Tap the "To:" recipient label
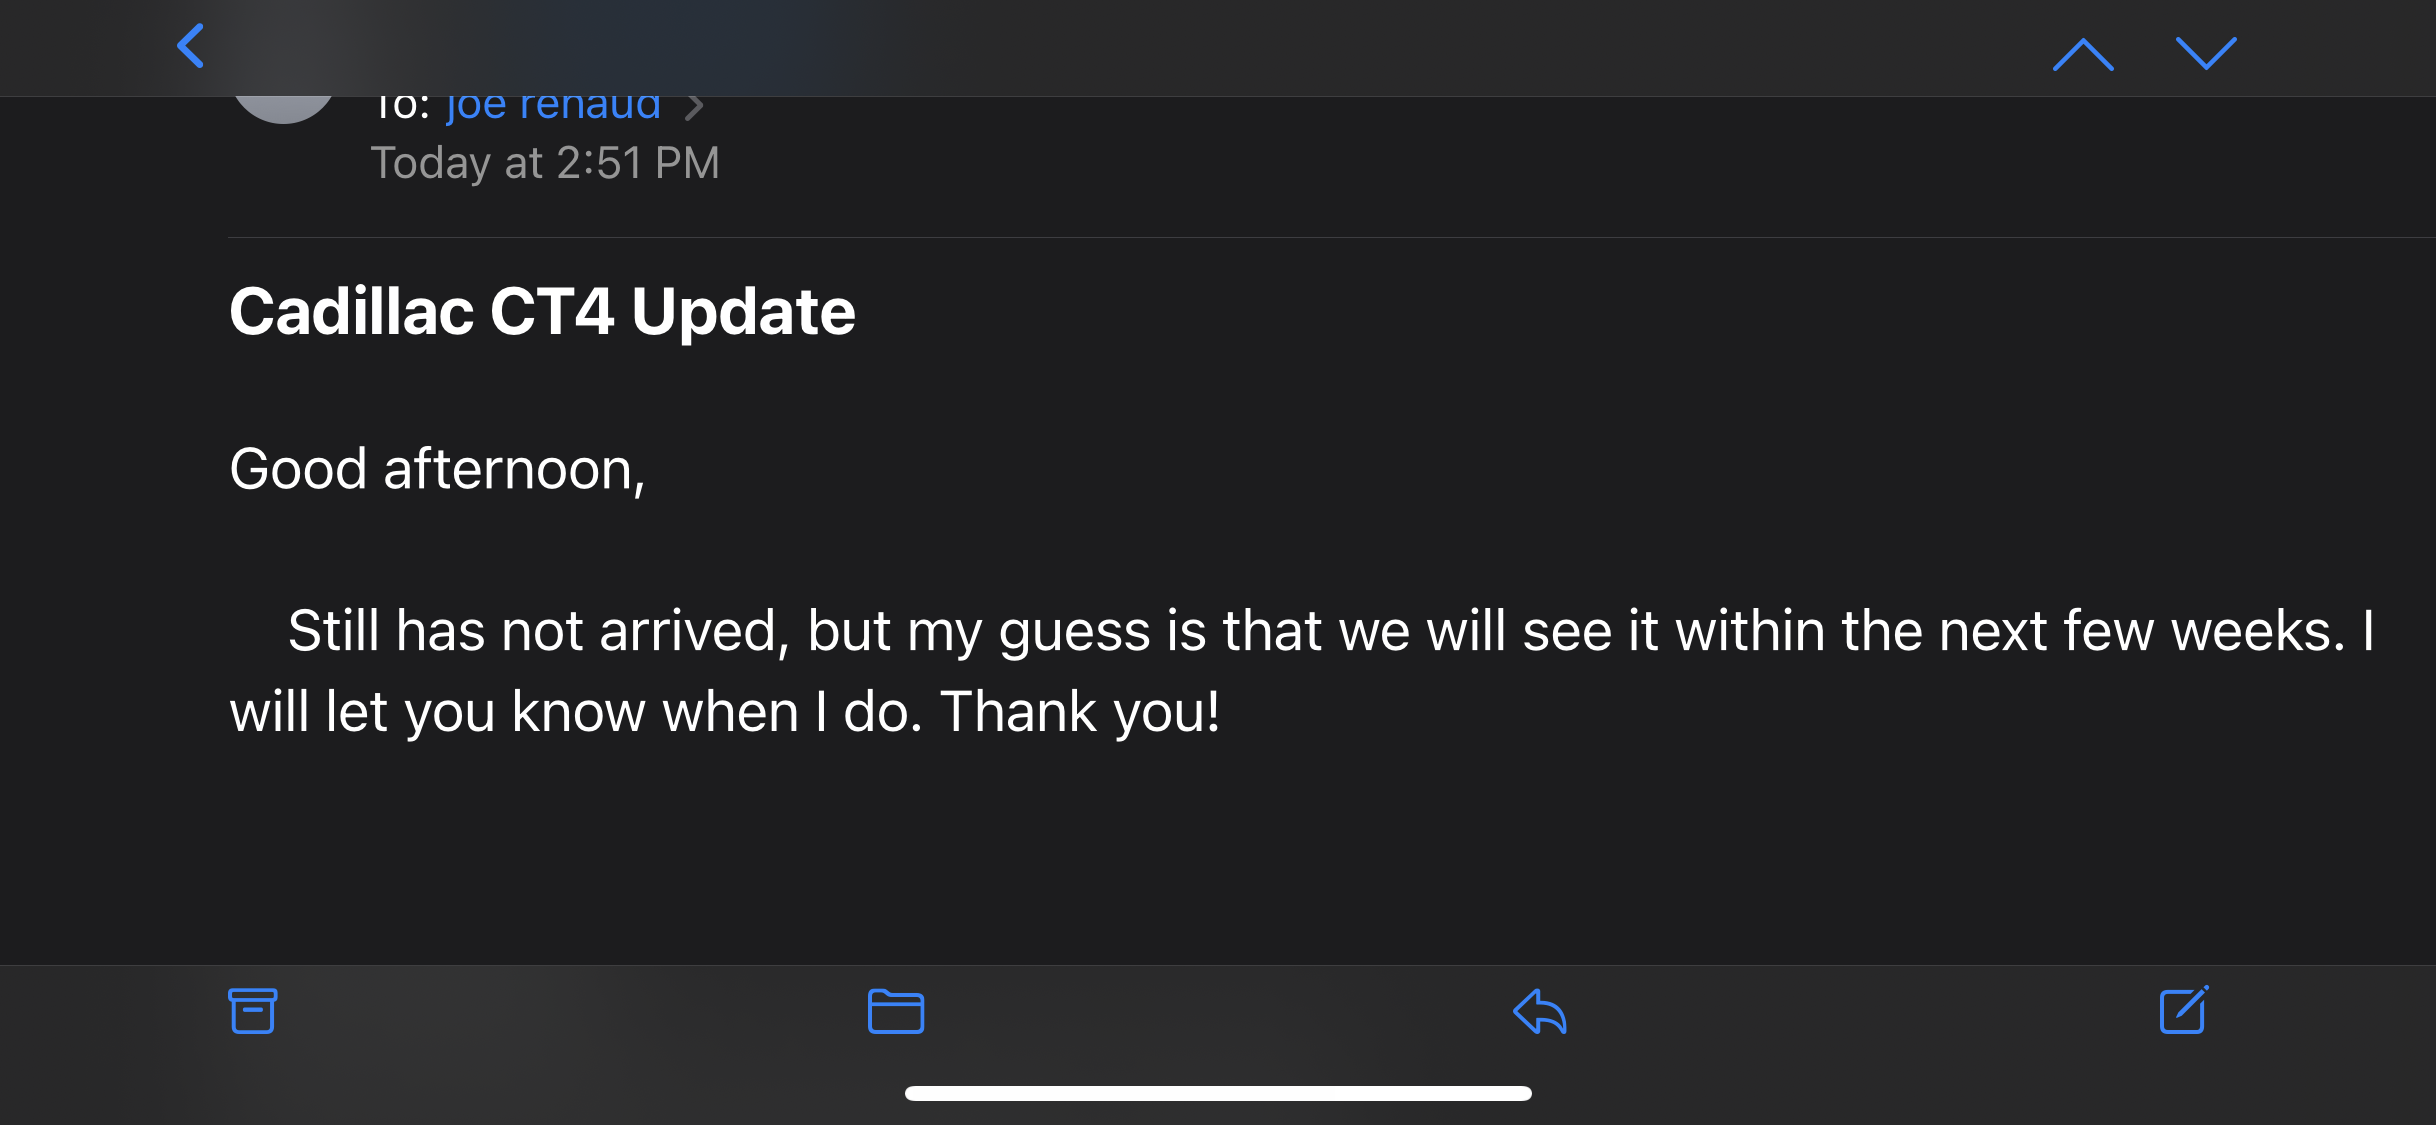Image resolution: width=2436 pixels, height=1125 pixels. [x=400, y=106]
